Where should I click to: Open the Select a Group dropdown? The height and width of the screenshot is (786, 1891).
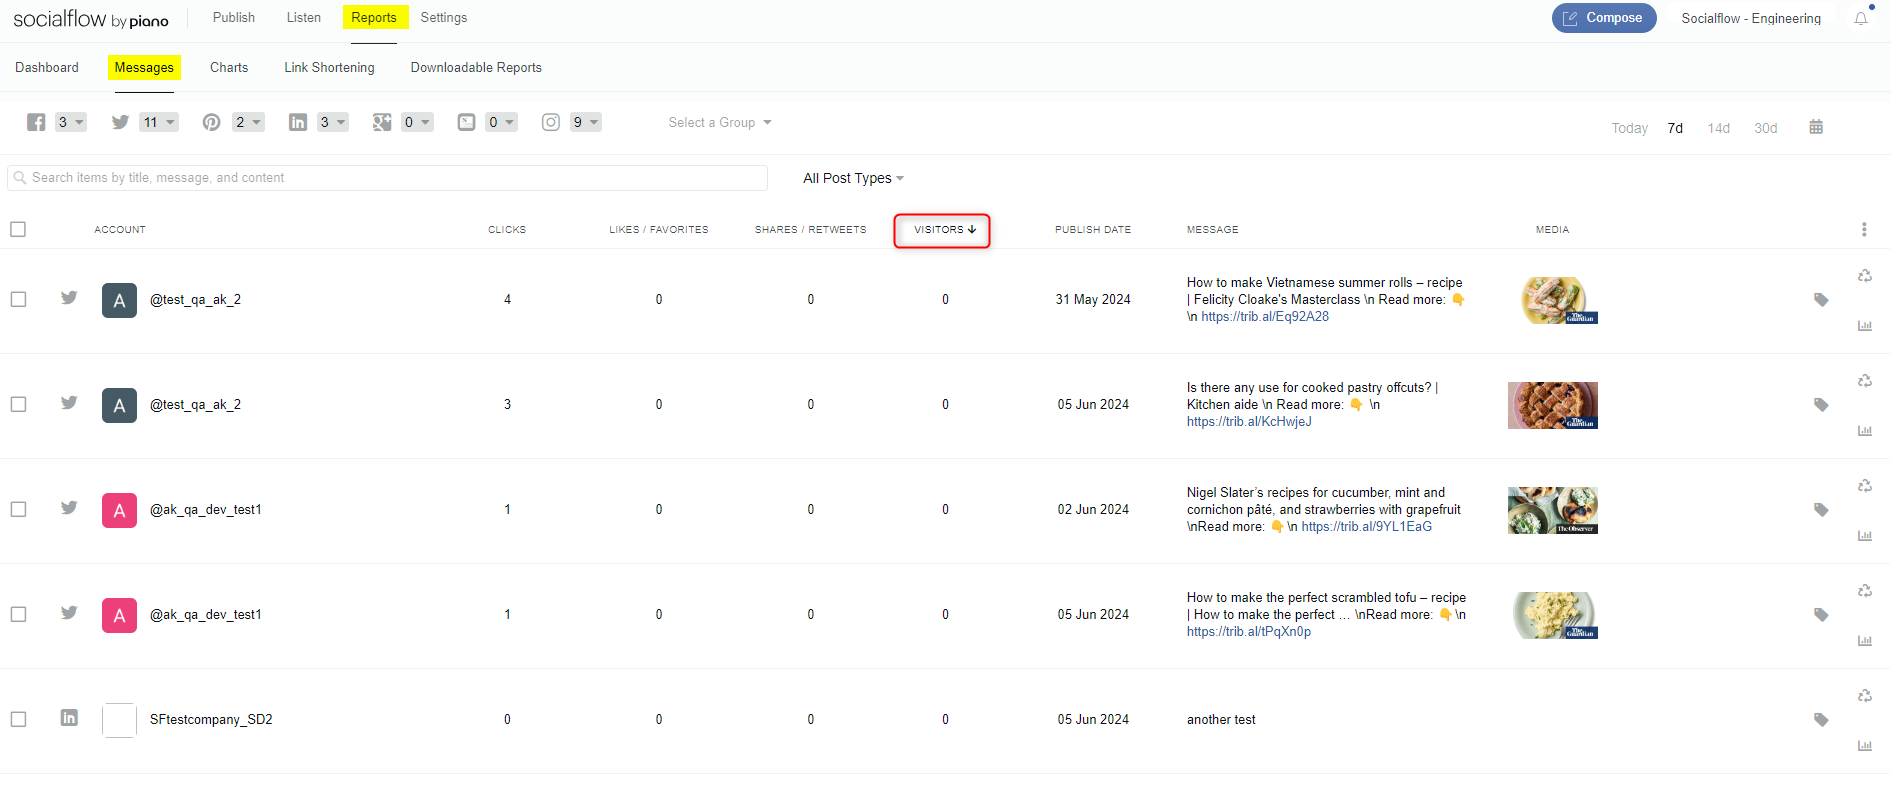click(x=720, y=122)
